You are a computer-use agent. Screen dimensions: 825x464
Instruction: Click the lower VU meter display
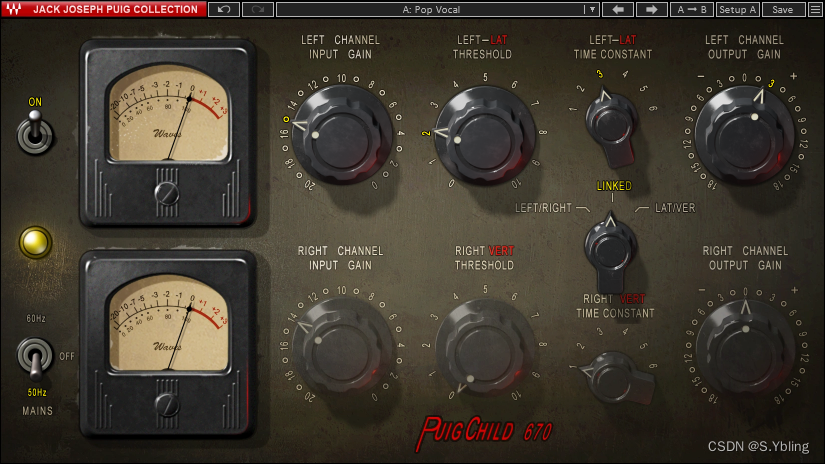pyautogui.click(x=168, y=324)
